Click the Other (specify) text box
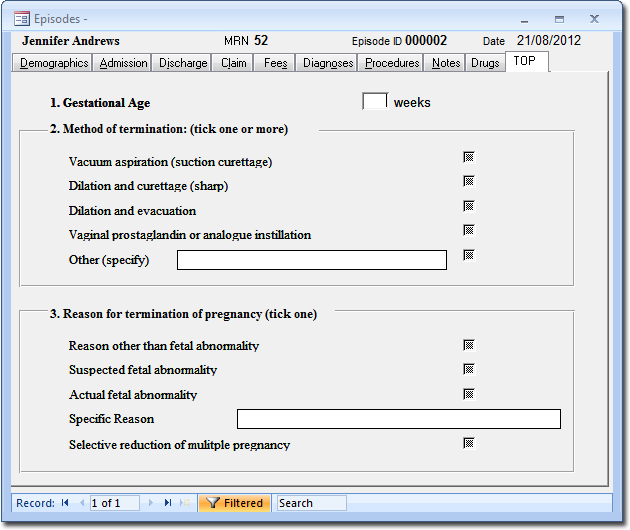 (311, 260)
